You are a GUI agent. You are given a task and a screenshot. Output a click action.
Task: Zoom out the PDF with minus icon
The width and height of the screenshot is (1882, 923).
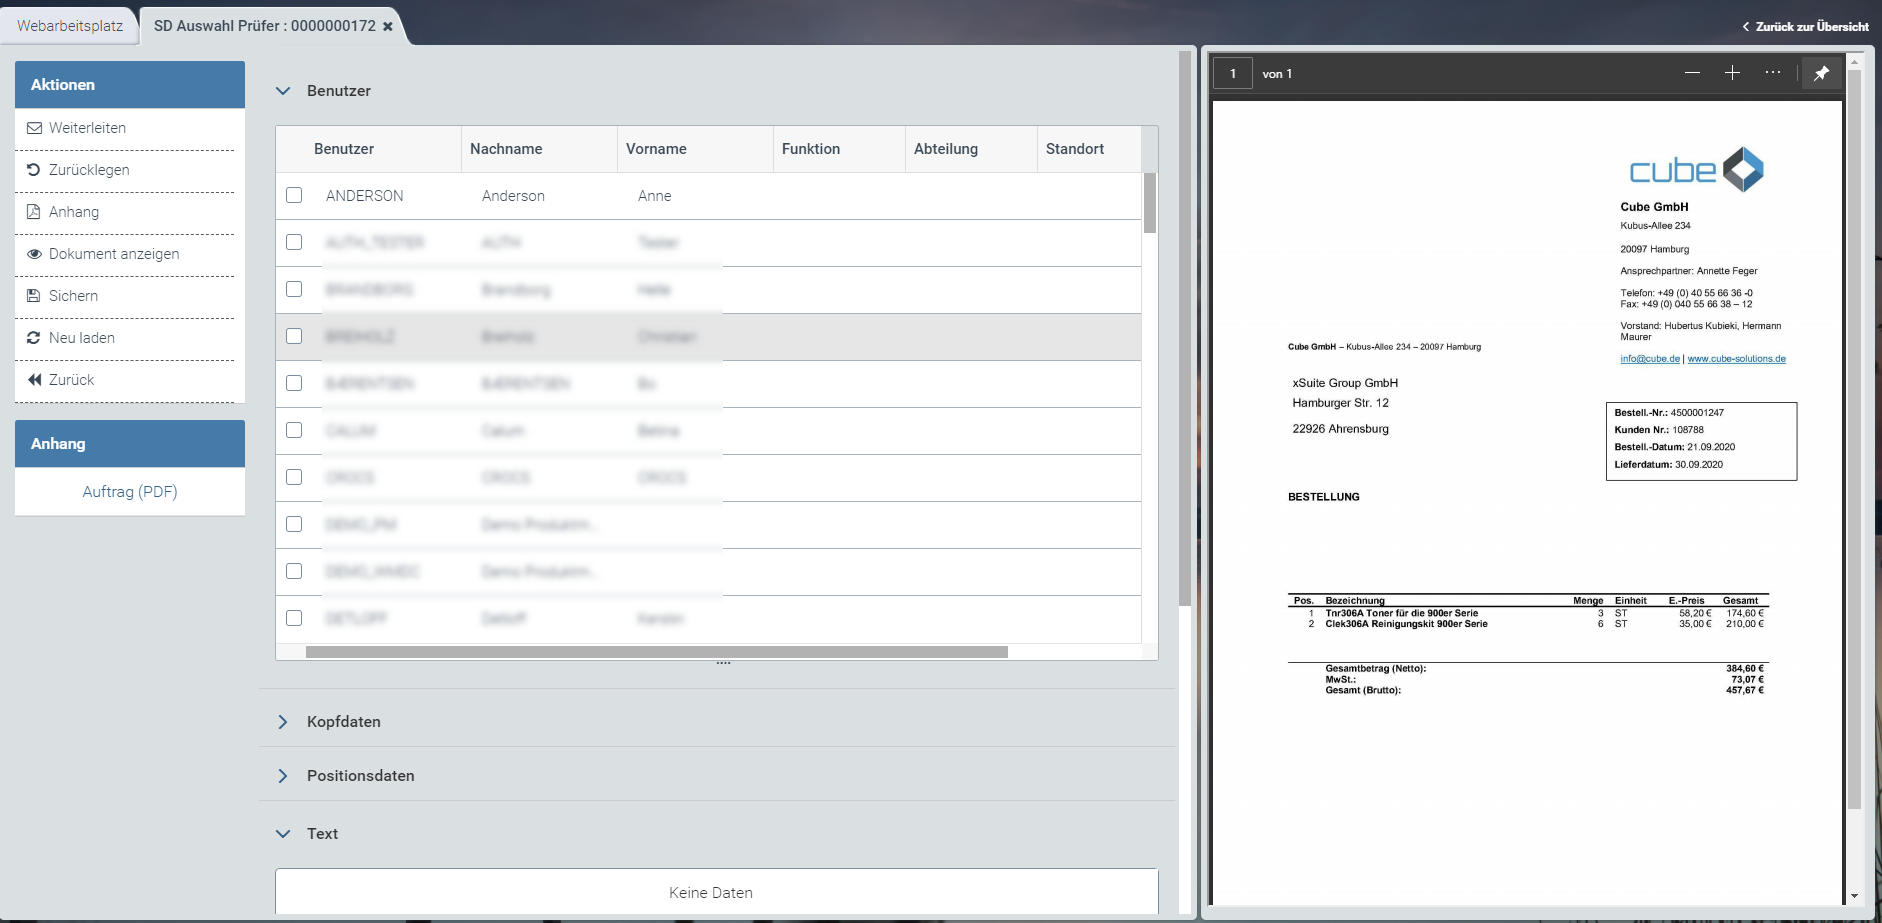pos(1692,73)
